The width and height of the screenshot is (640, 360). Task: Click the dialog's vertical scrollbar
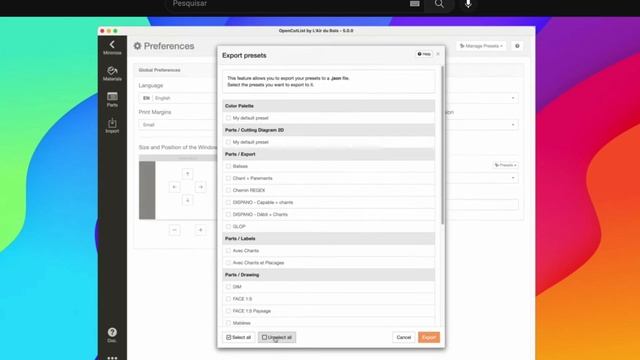pos(442,145)
